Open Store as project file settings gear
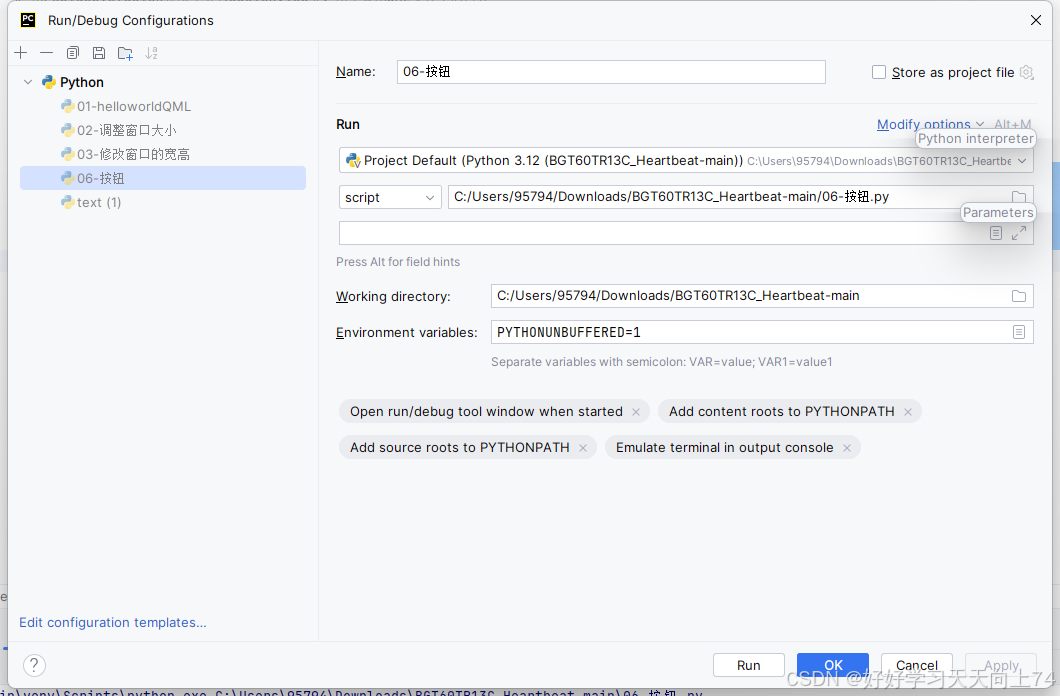The image size is (1060, 696). [1026, 72]
